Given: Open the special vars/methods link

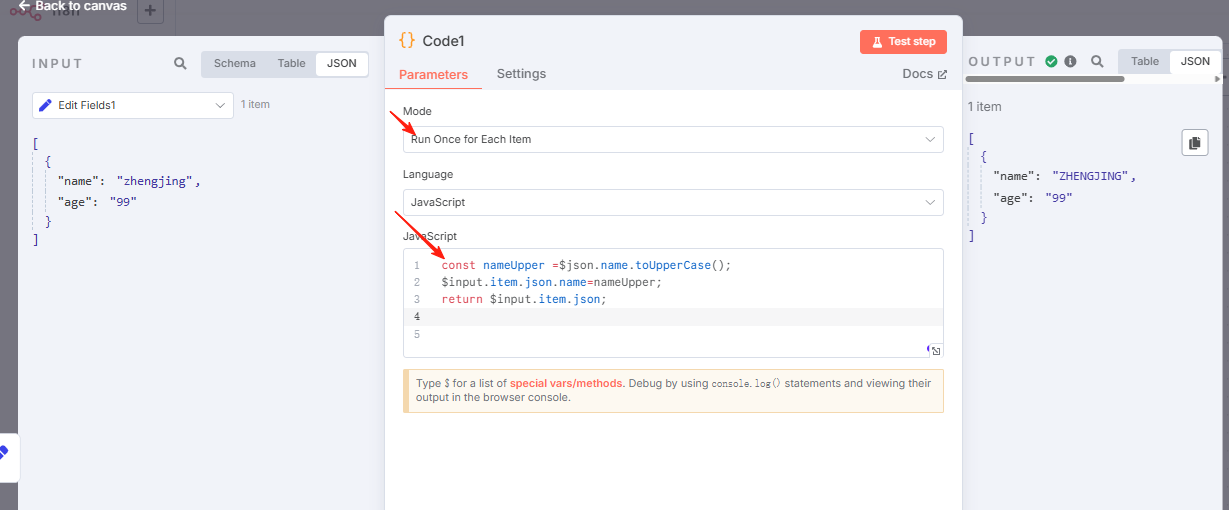Looking at the screenshot, I should click(567, 383).
